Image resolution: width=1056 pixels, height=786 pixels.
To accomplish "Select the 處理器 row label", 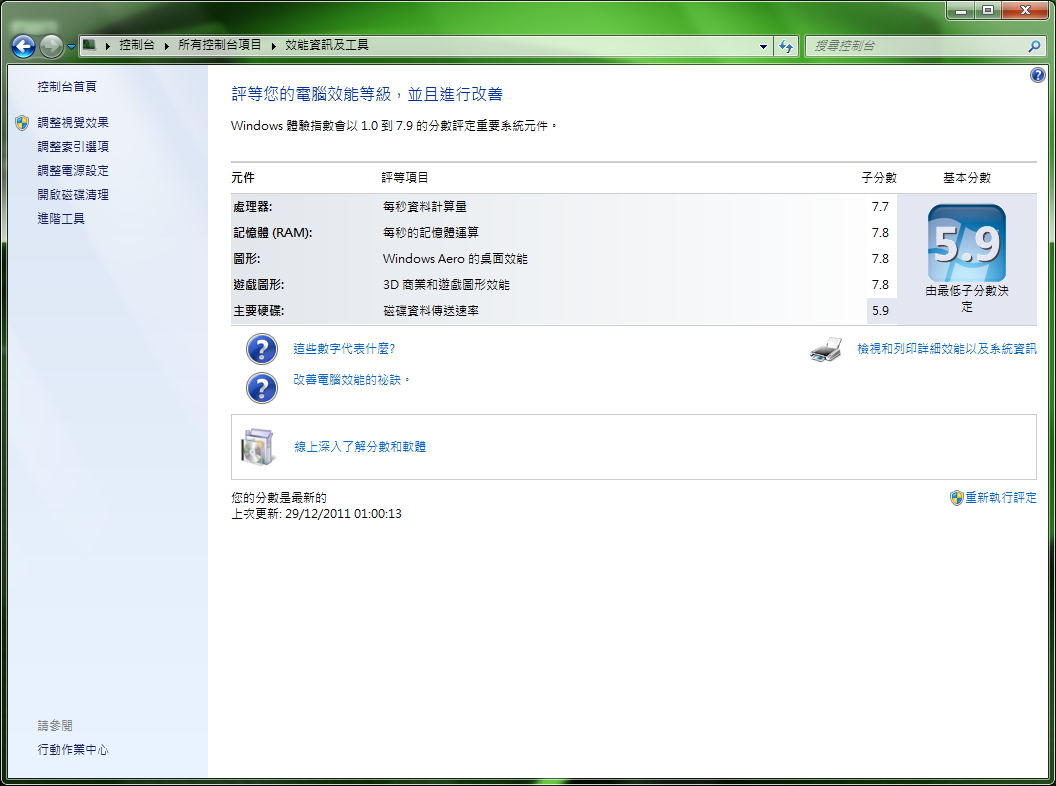I will [253, 207].
